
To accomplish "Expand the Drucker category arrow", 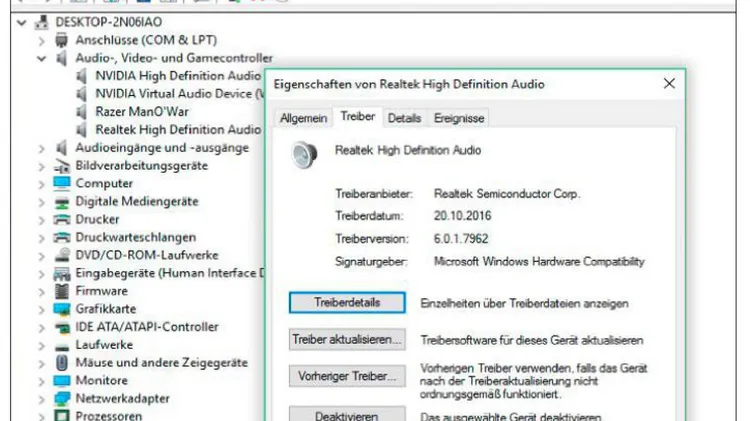I will click(x=42, y=220).
